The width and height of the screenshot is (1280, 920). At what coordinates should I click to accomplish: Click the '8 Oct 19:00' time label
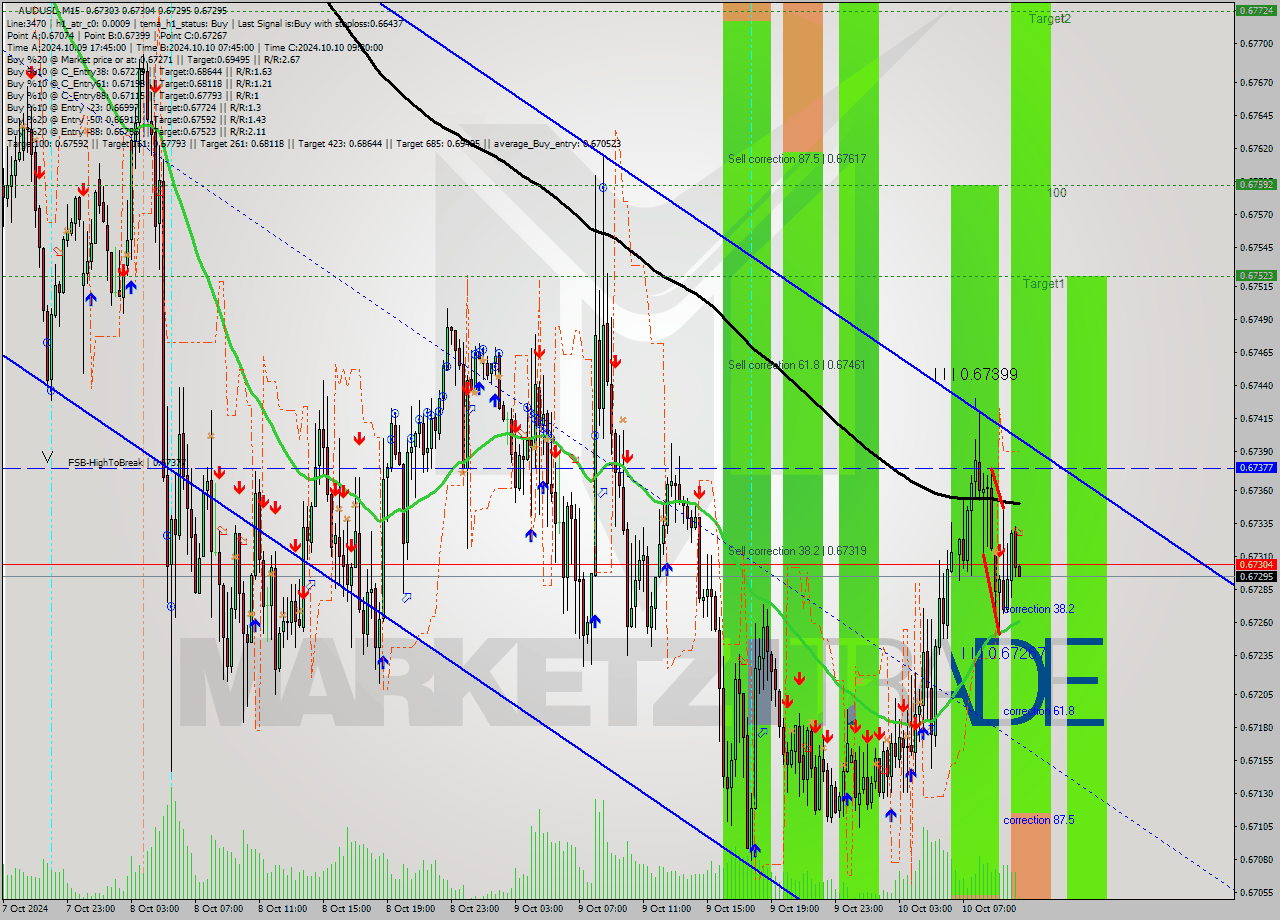pos(410,909)
